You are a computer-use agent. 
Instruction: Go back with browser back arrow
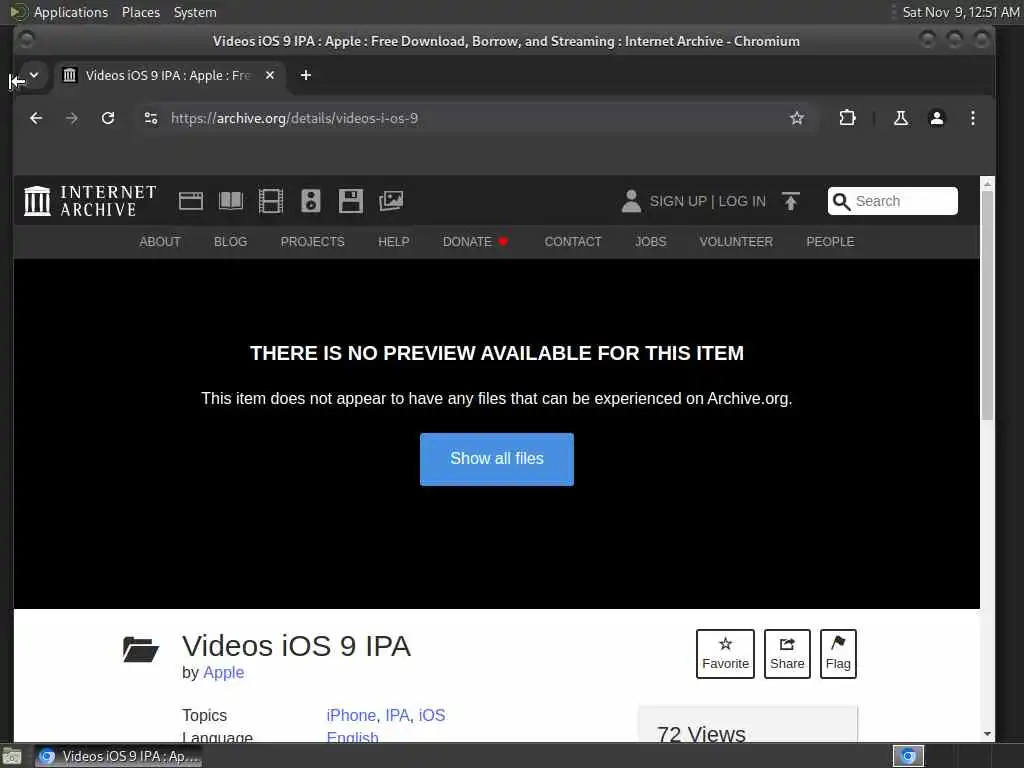pyautogui.click(x=36, y=118)
